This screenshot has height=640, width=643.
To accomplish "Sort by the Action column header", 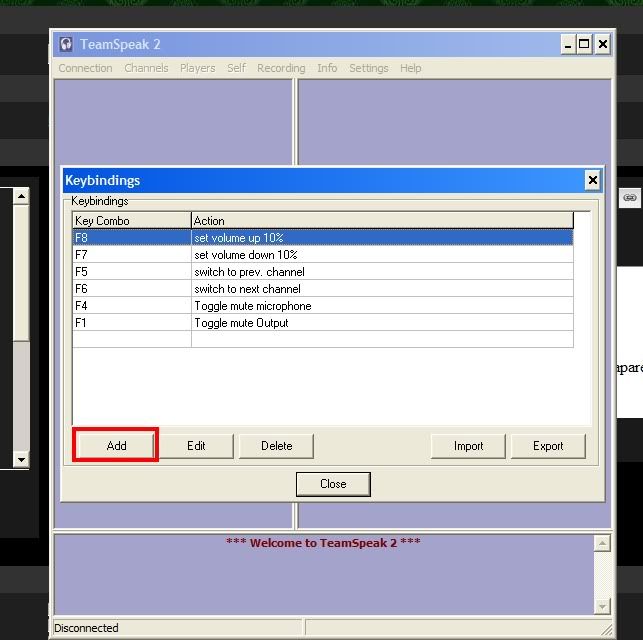I will 382,221.
